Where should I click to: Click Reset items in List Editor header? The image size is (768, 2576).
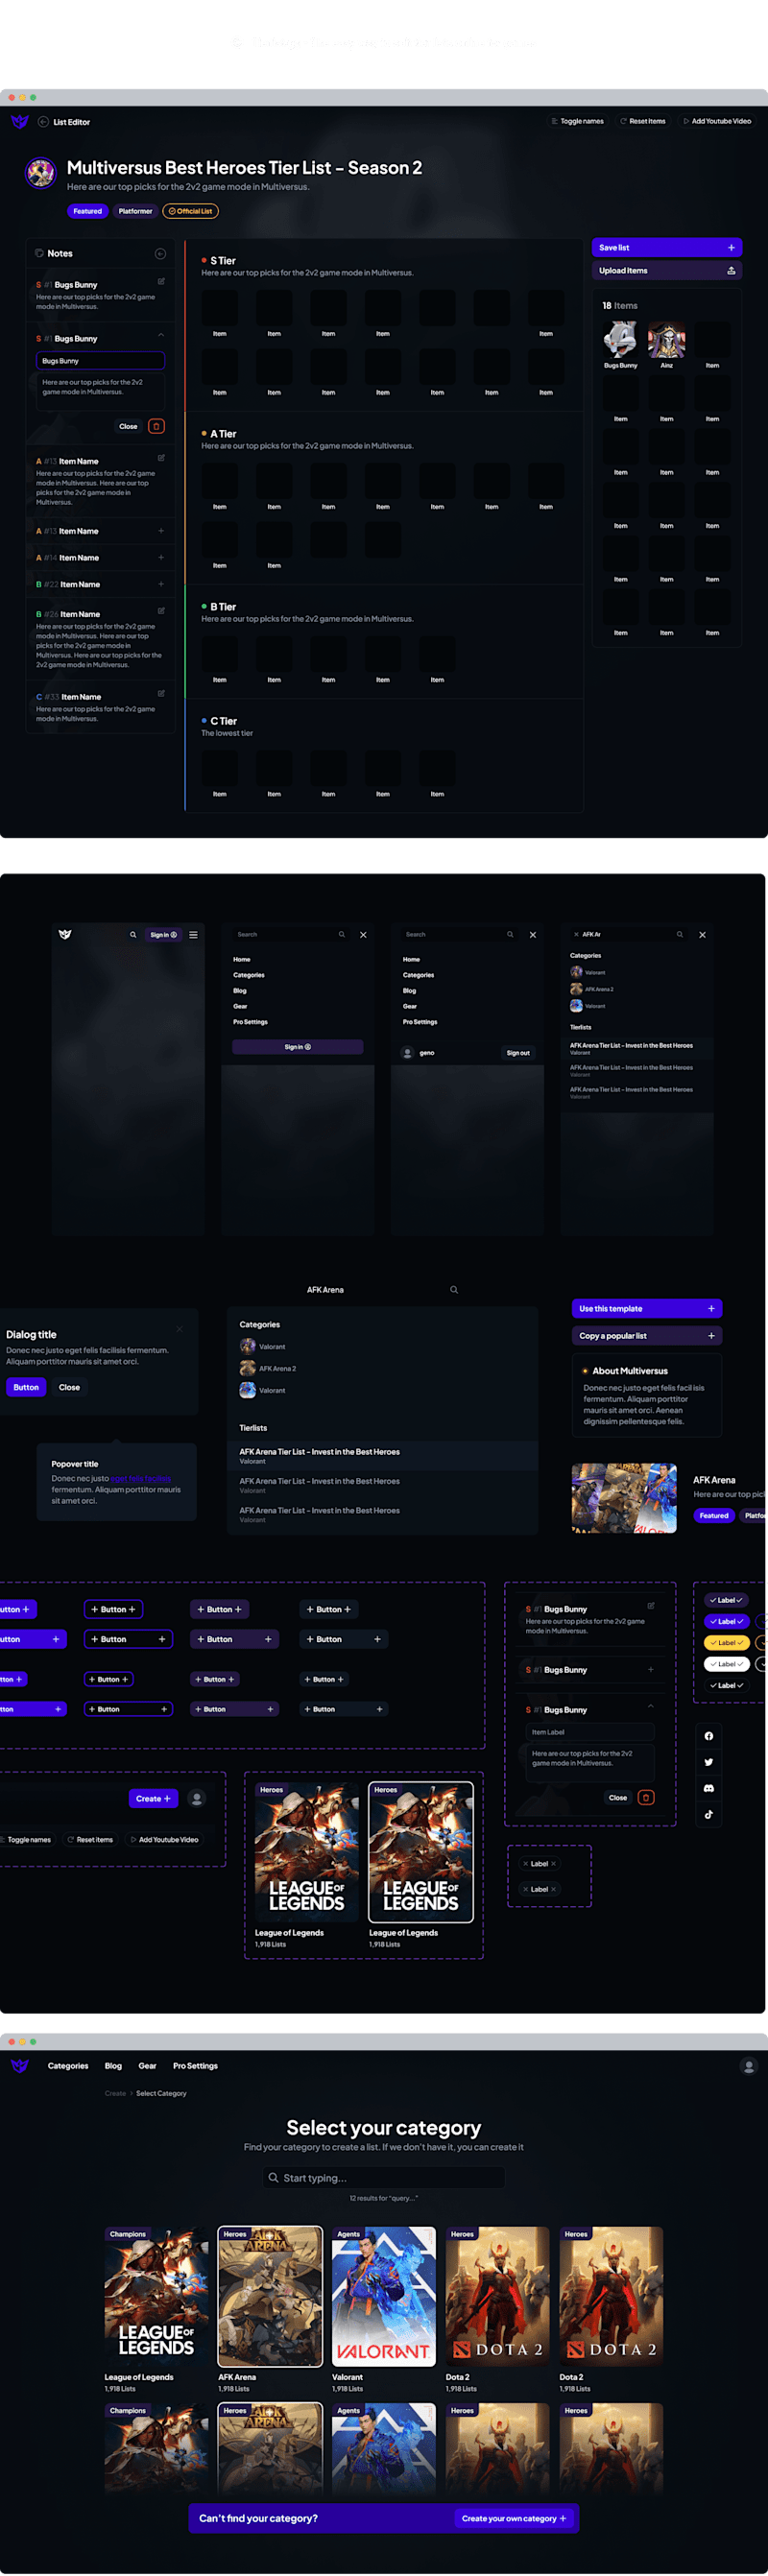[x=642, y=121]
